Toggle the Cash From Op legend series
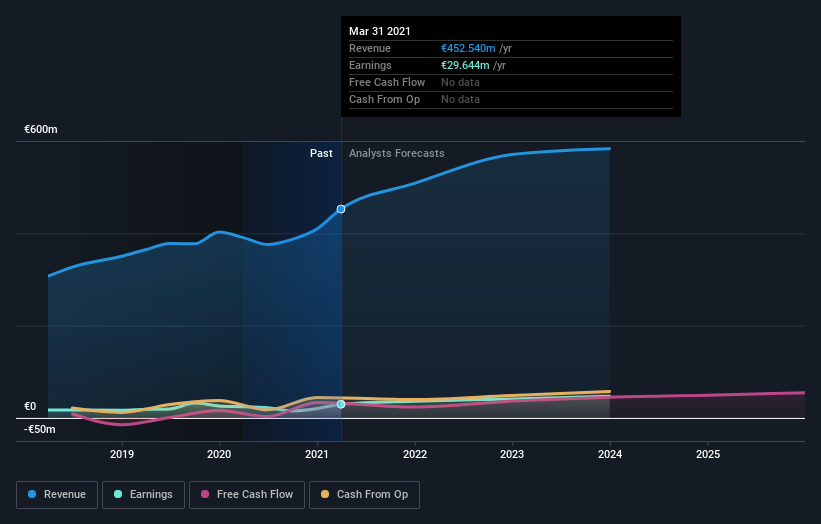 (x=364, y=495)
